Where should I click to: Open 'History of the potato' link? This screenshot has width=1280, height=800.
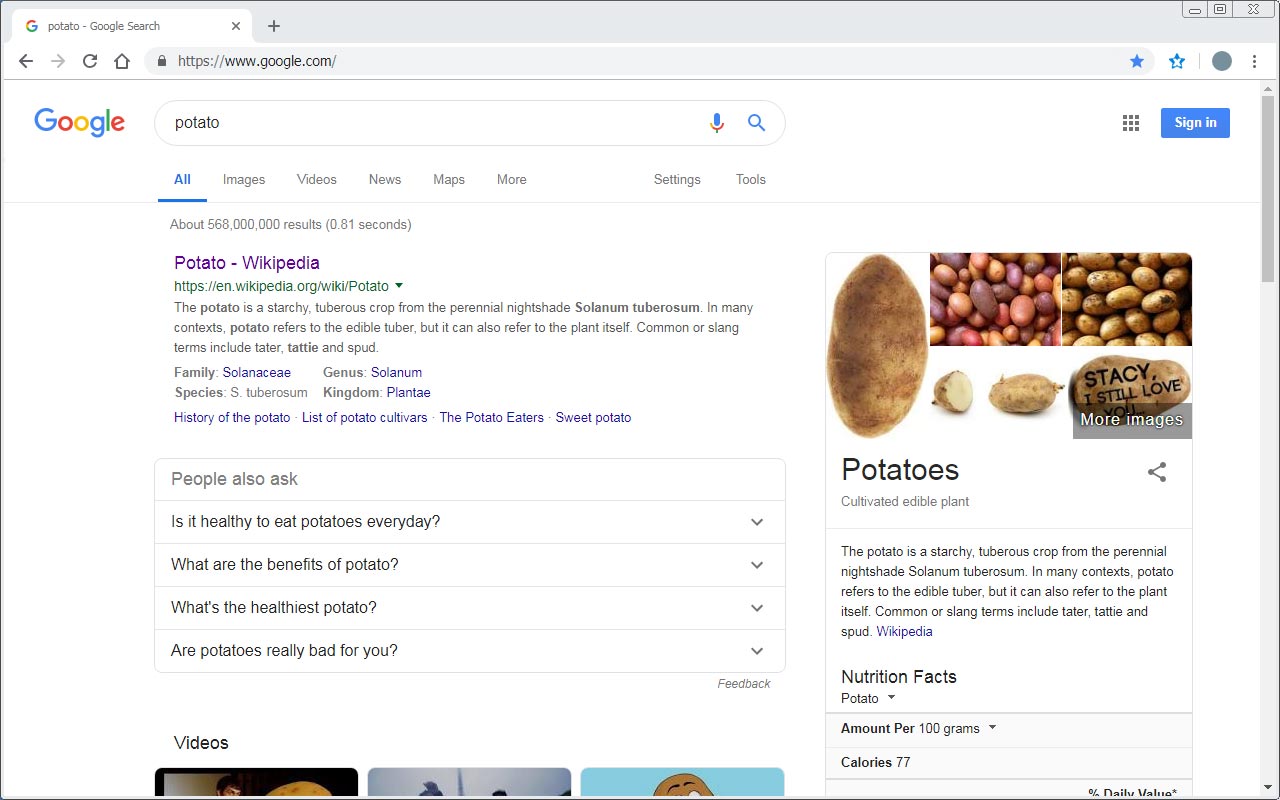tap(232, 418)
